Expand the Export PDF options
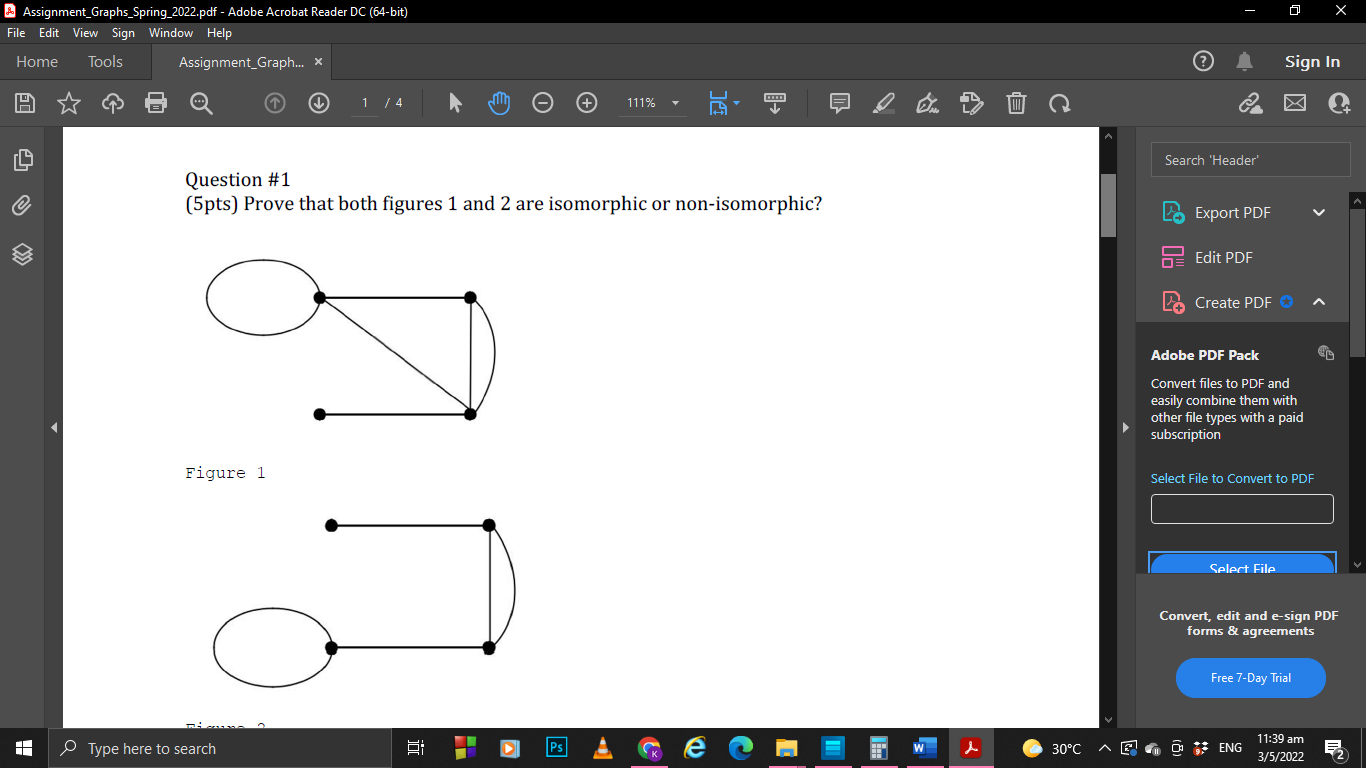Screen dimensions: 1366x768 [x=1319, y=212]
